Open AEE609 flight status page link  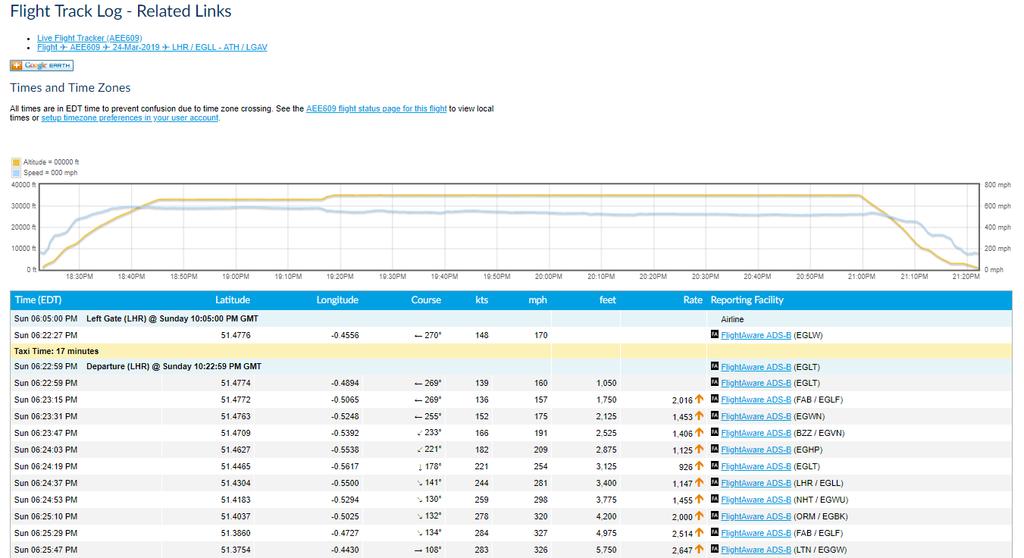point(376,108)
